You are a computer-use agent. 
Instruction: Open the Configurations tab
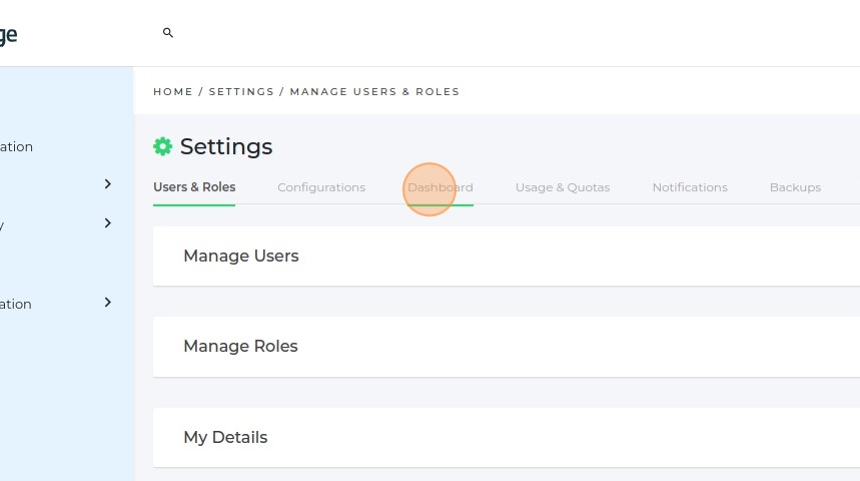pos(321,187)
